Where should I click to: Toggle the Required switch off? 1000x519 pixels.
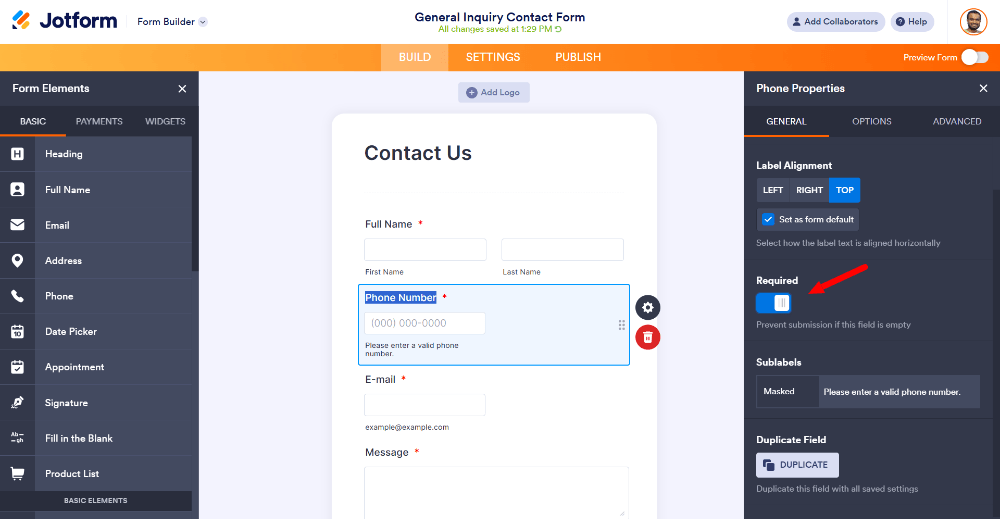774,303
